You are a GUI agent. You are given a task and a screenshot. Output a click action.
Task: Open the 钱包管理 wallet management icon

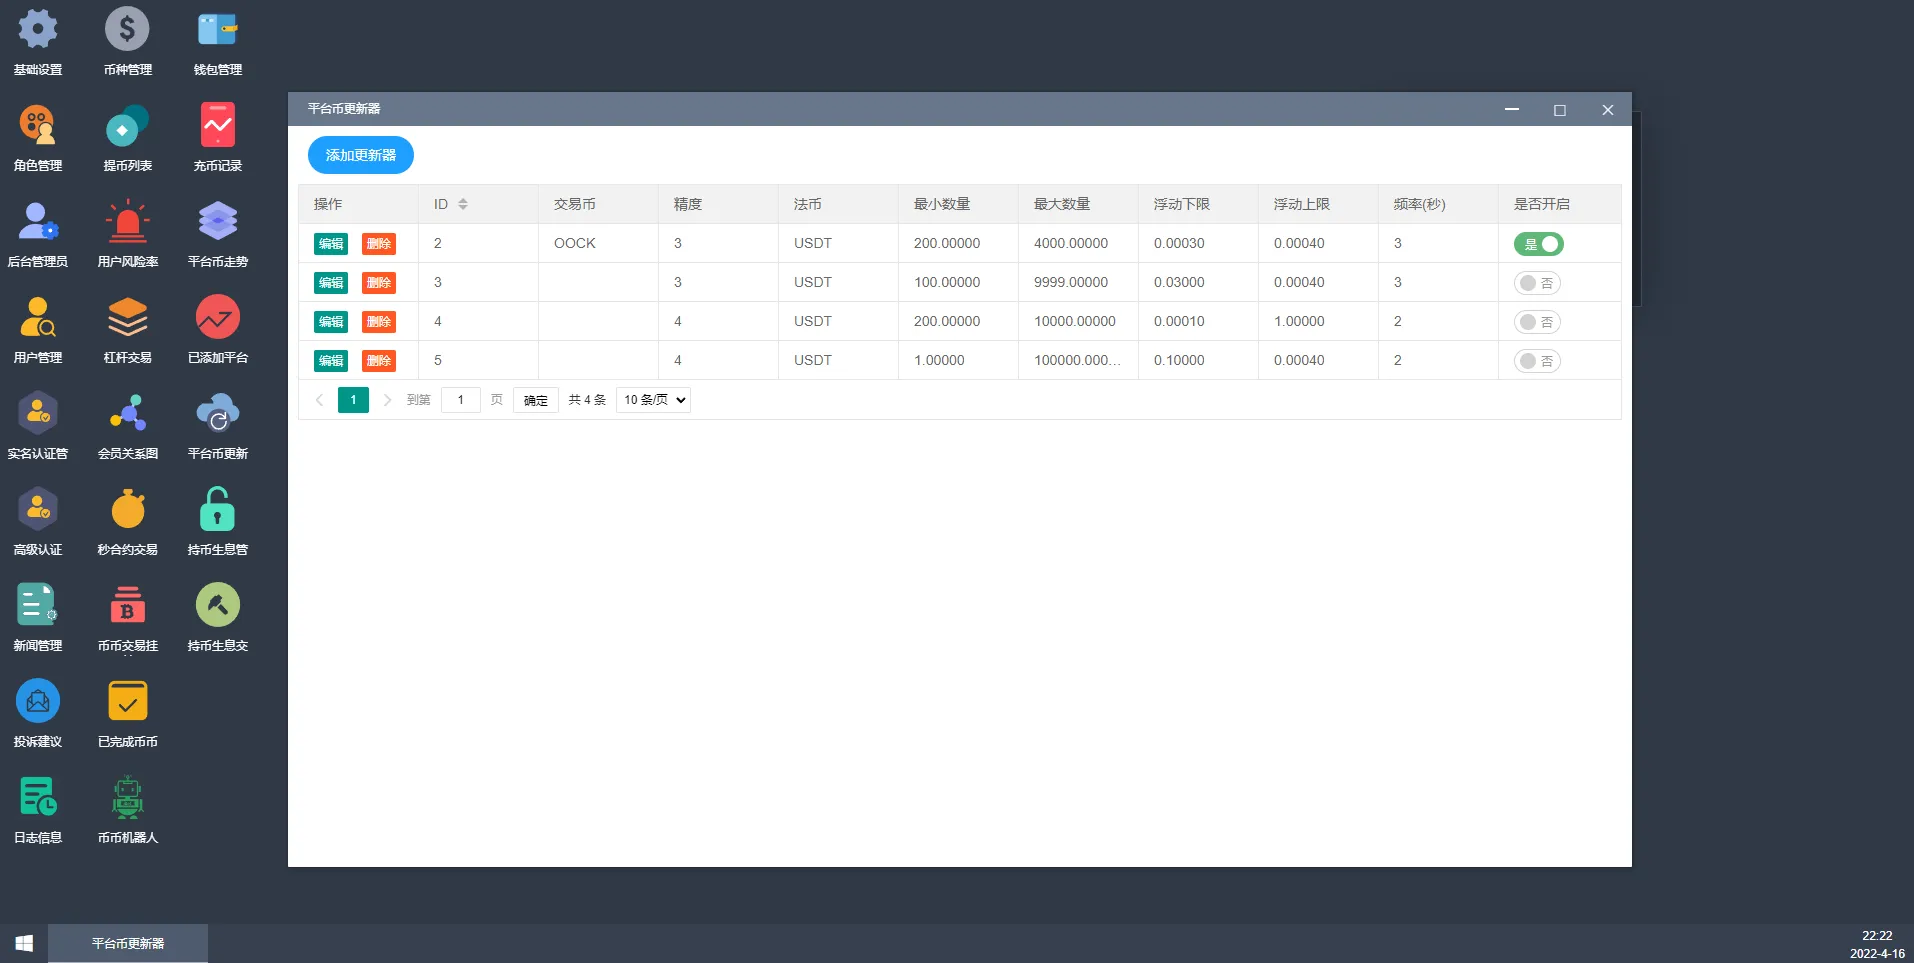(217, 40)
